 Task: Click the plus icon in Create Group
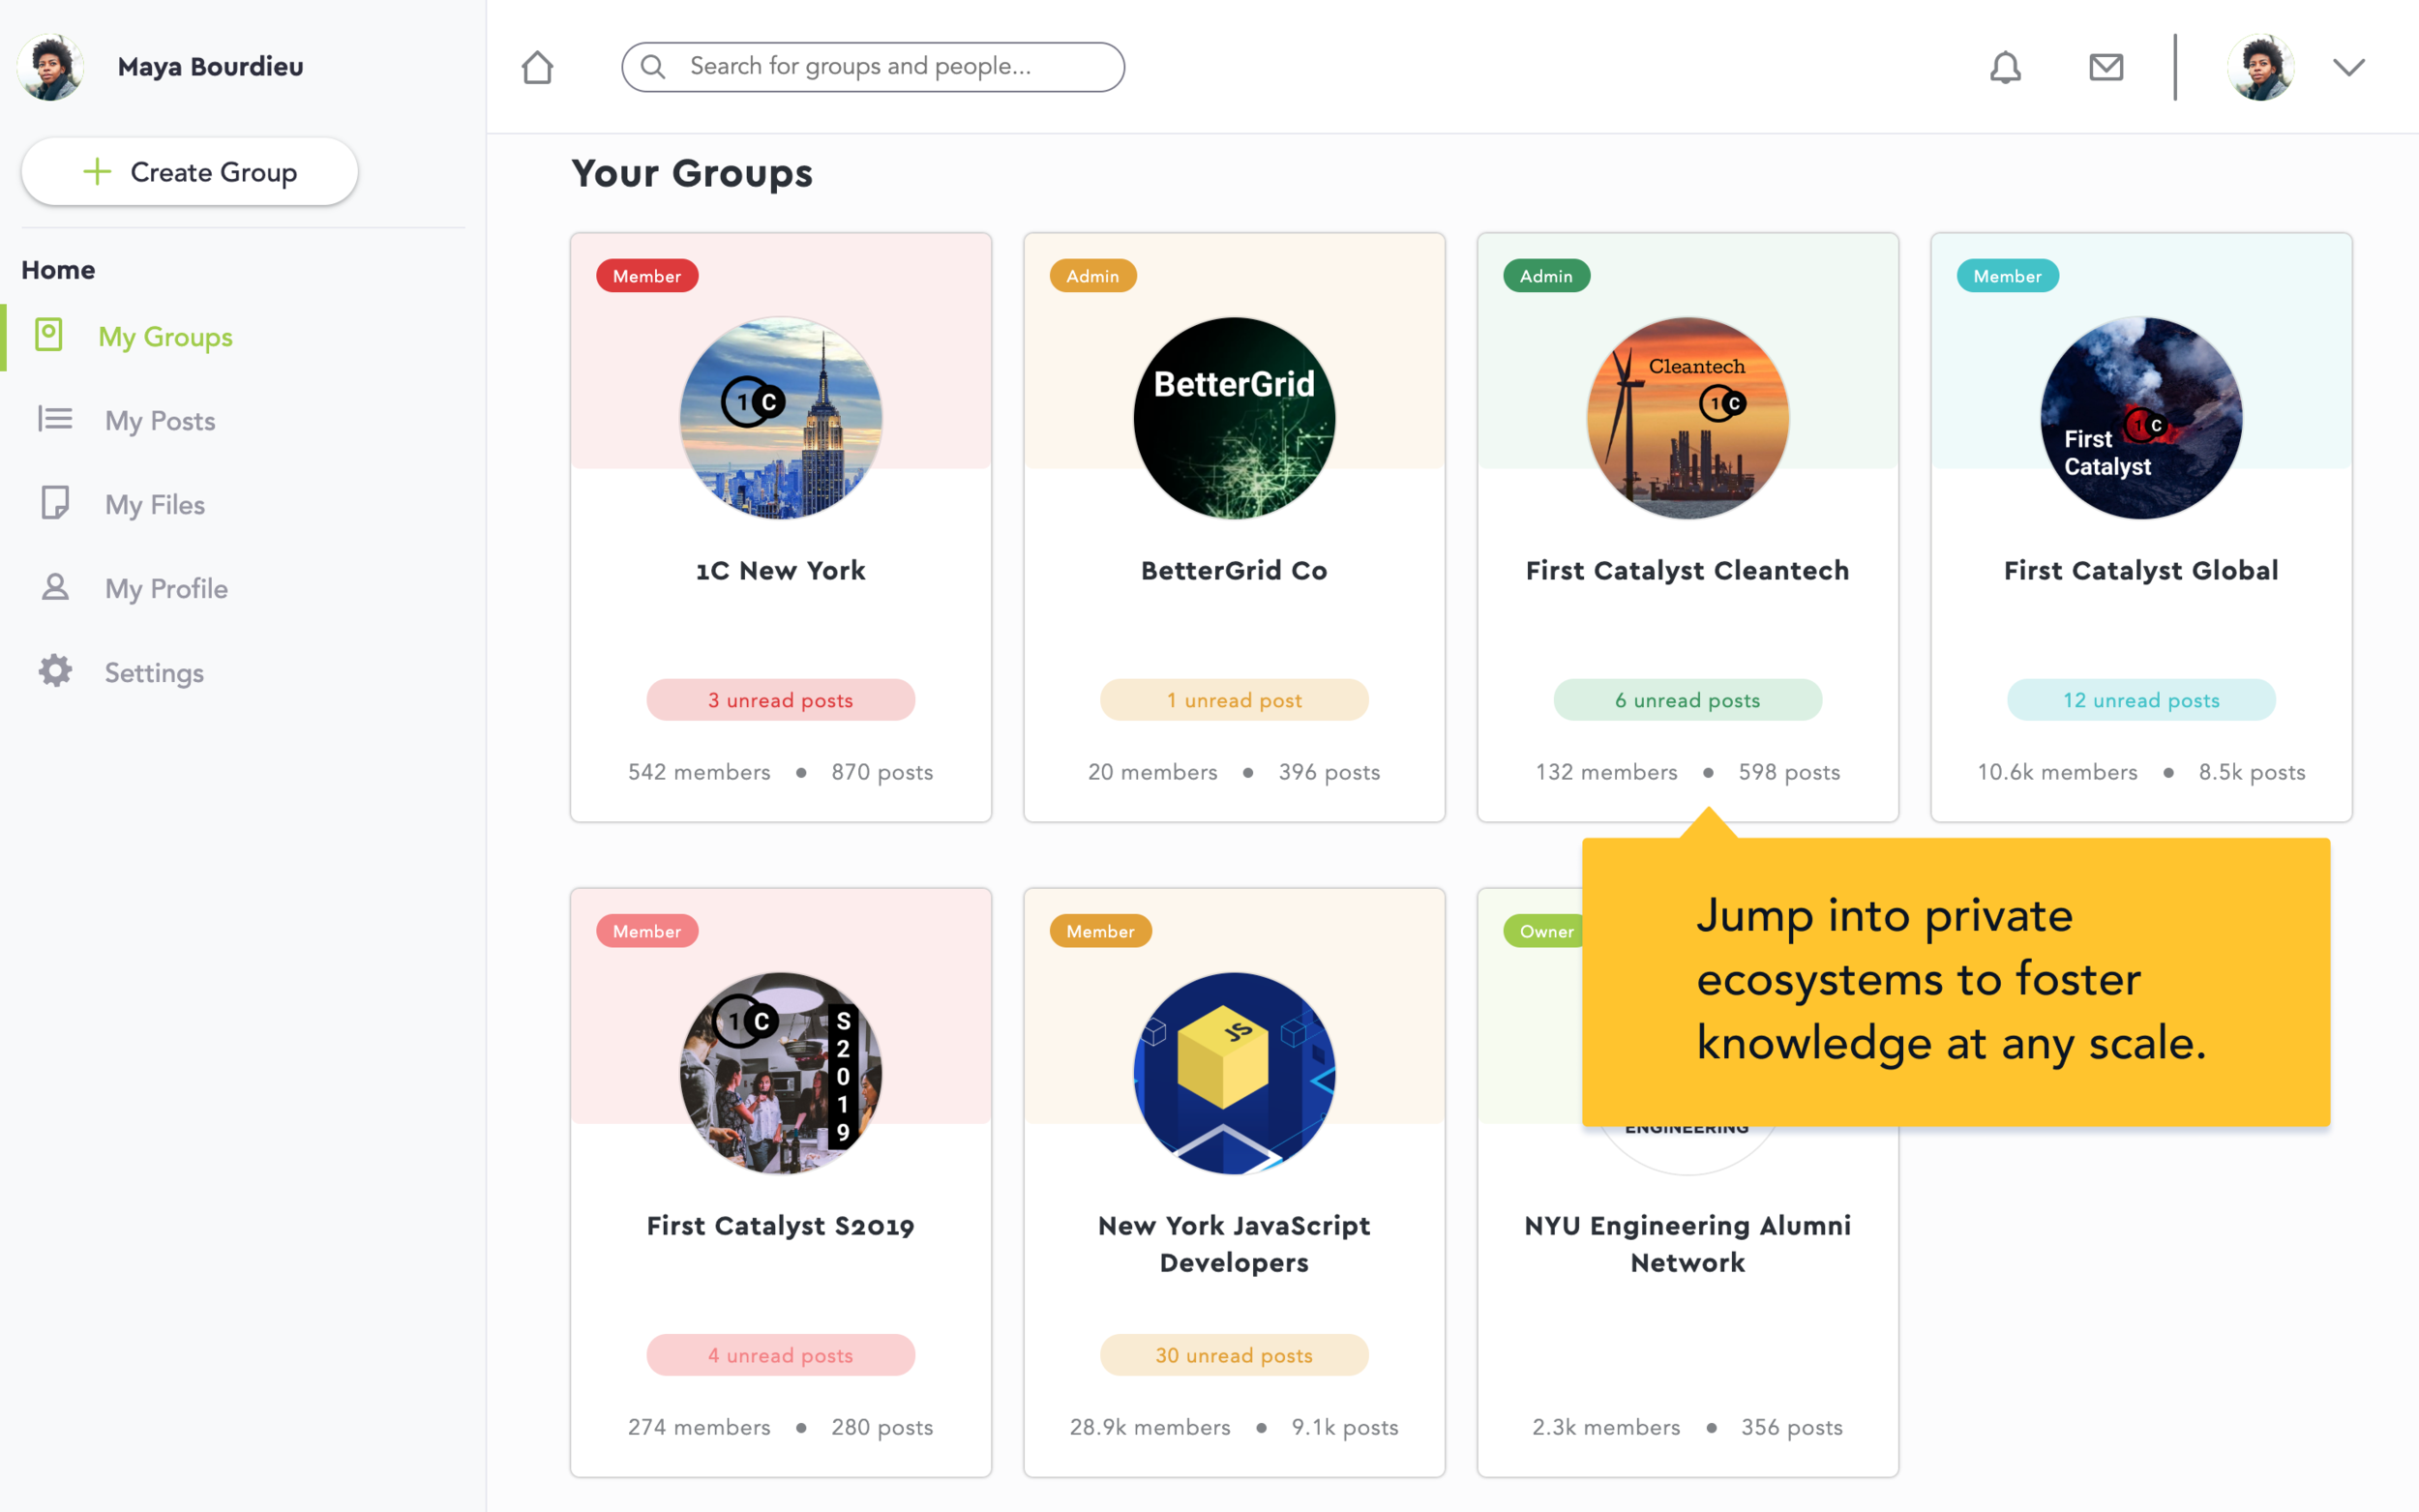coord(97,172)
